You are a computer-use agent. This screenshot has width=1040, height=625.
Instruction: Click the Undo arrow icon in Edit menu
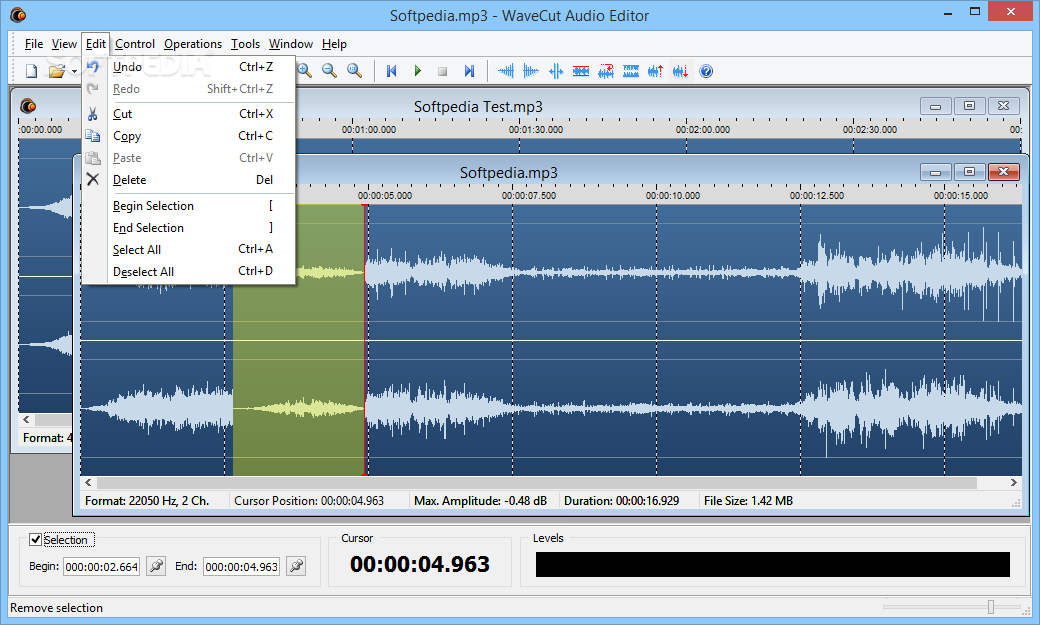pyautogui.click(x=93, y=66)
